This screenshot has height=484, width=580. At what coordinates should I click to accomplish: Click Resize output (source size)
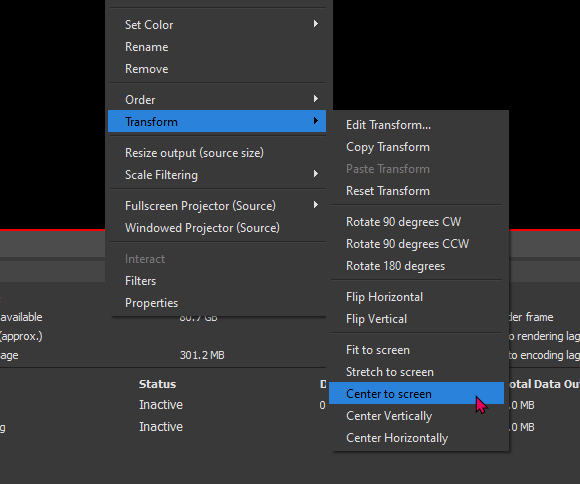point(217,153)
